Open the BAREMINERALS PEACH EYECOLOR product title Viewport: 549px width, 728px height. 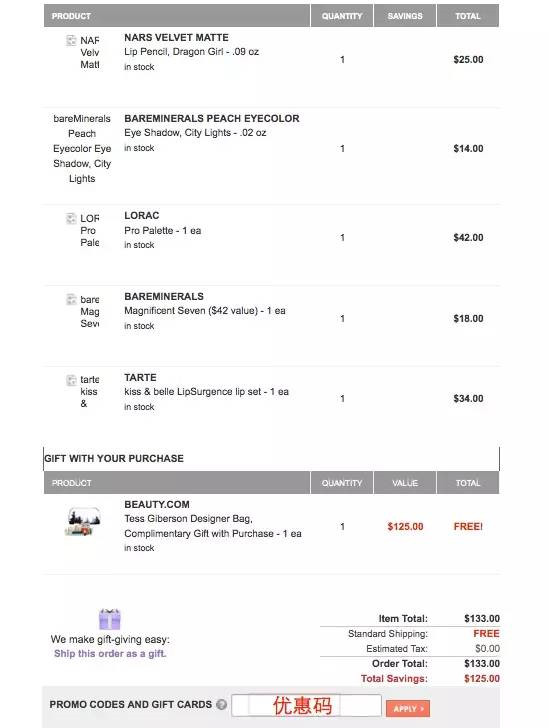pyautogui.click(x=212, y=118)
